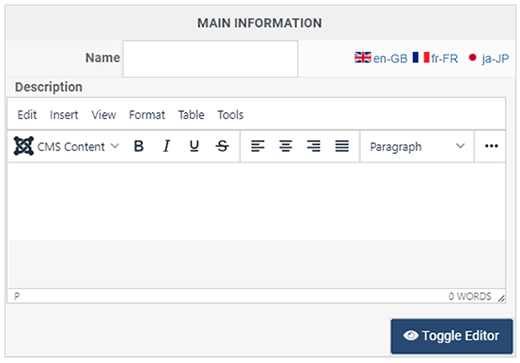The image size is (520, 363).
Task: Apply underline formatting
Action: coord(194,146)
